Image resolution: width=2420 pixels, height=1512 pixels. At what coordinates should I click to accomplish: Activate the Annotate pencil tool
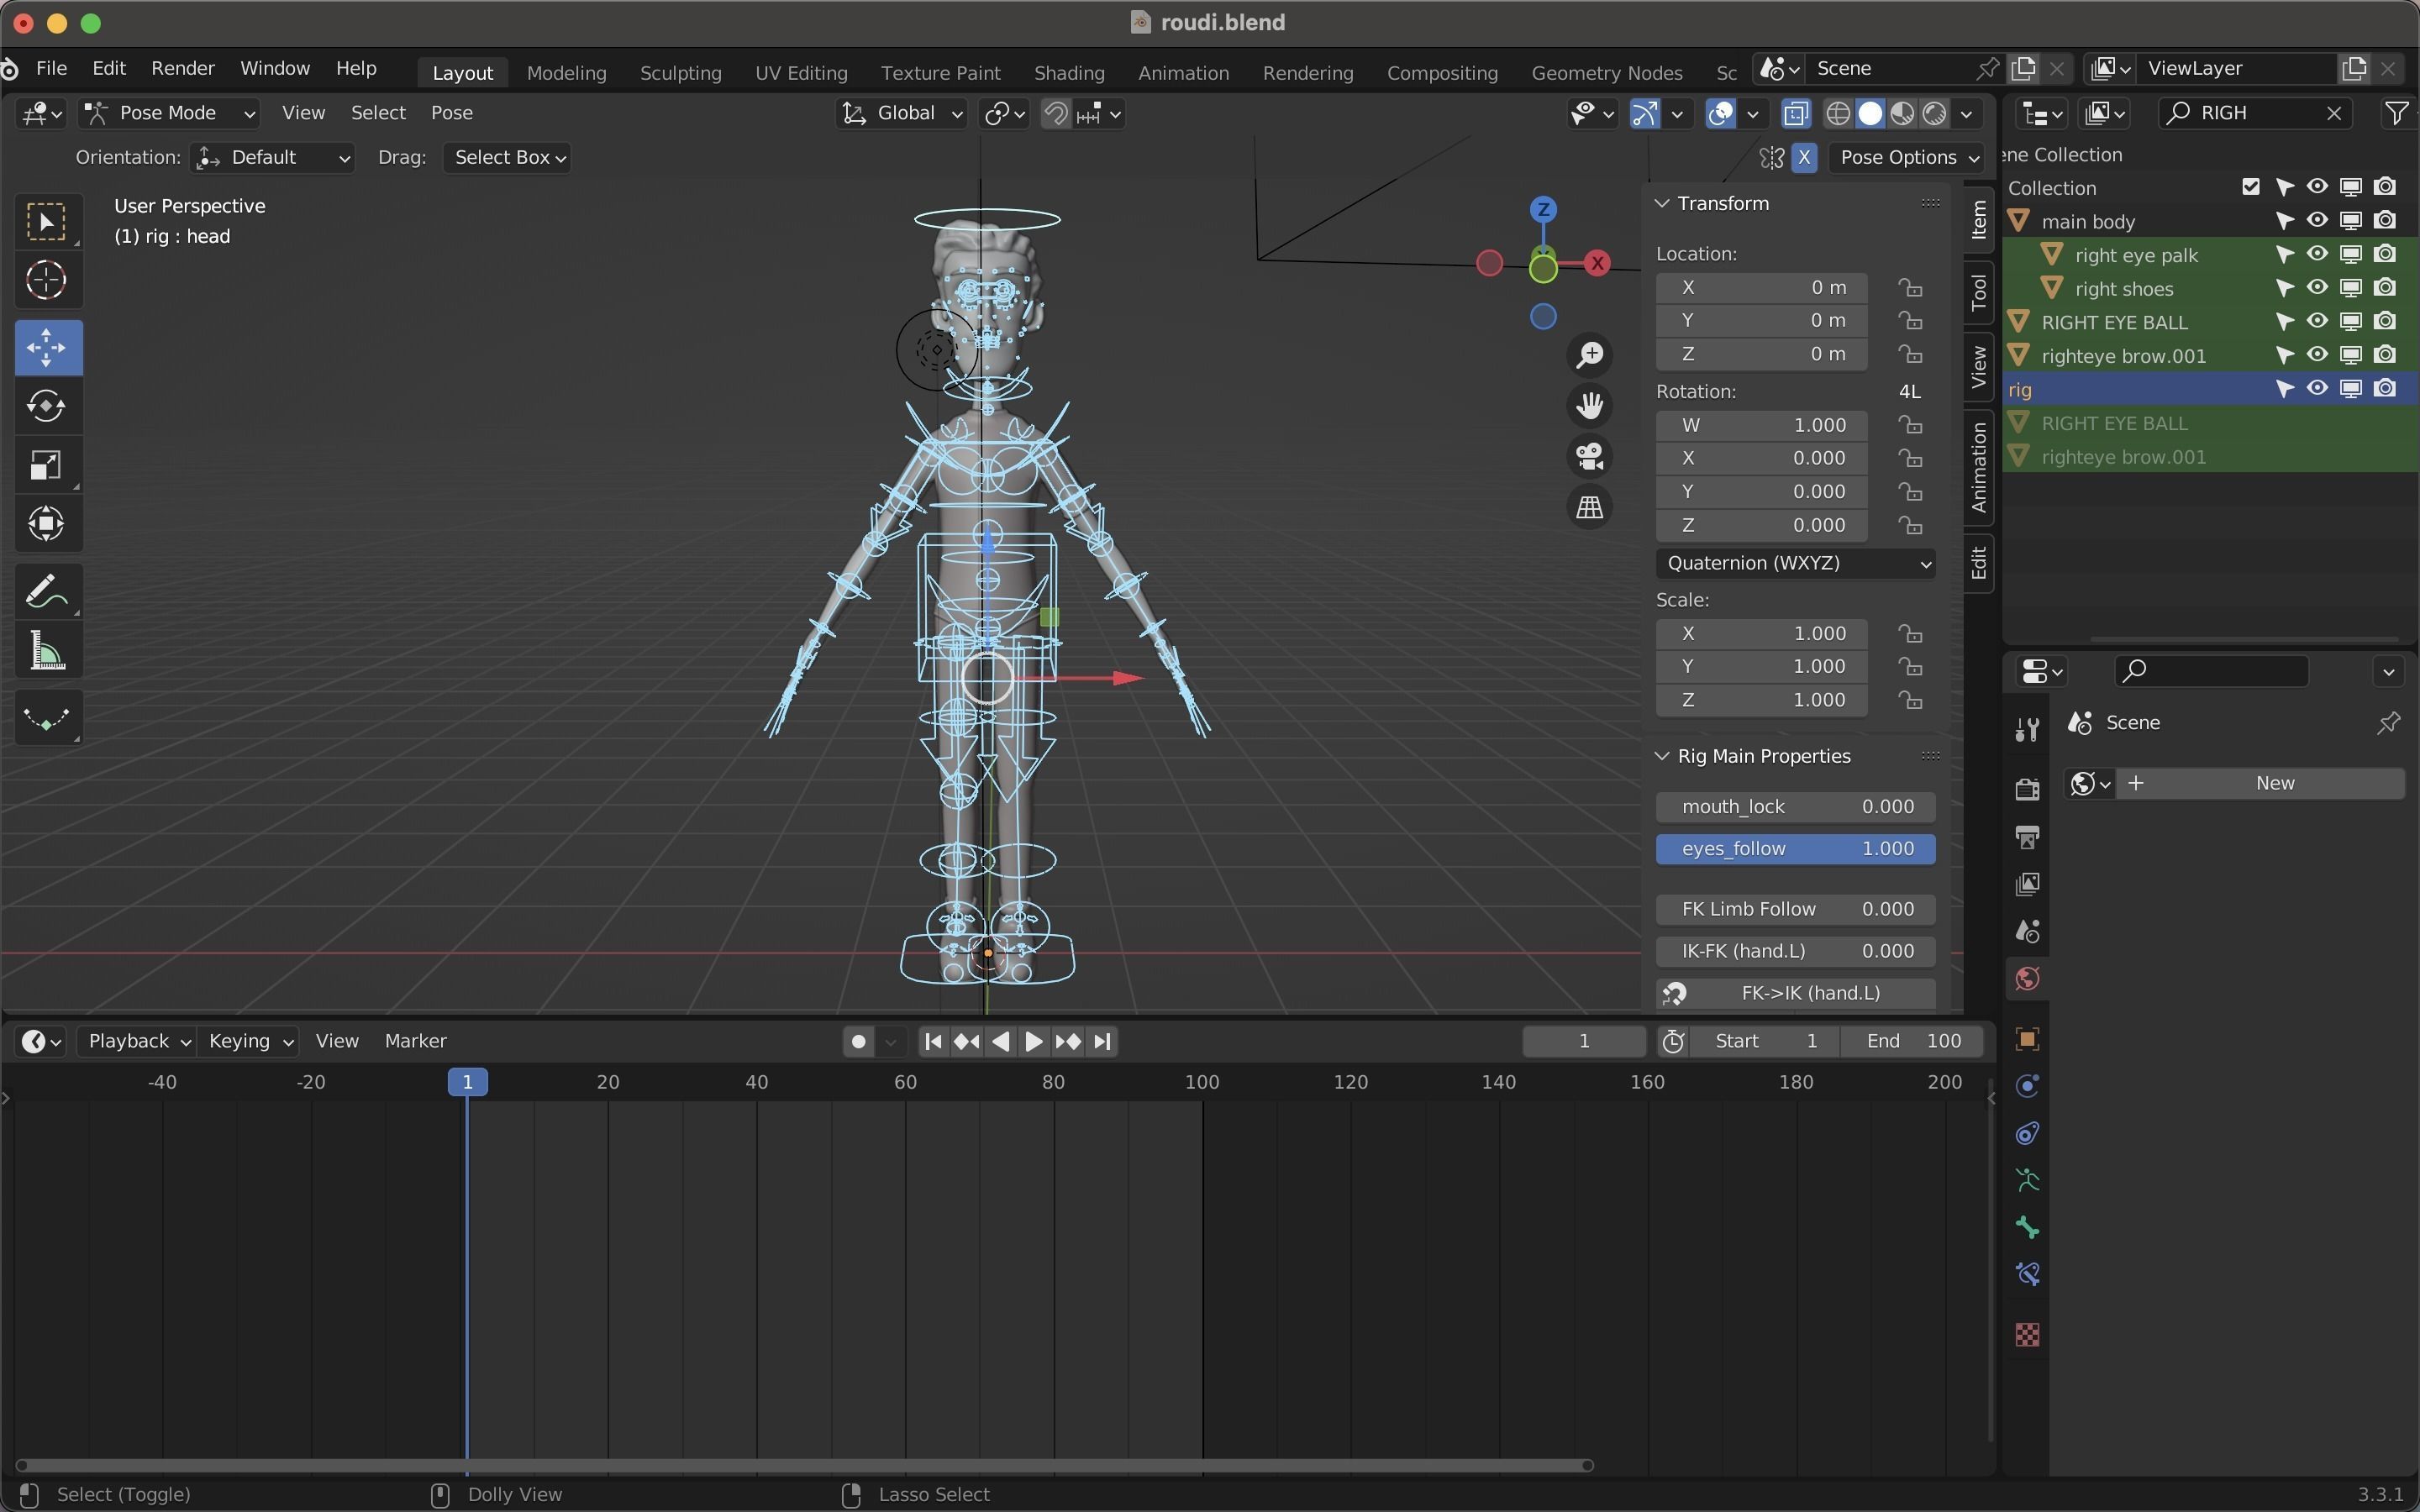(46, 591)
